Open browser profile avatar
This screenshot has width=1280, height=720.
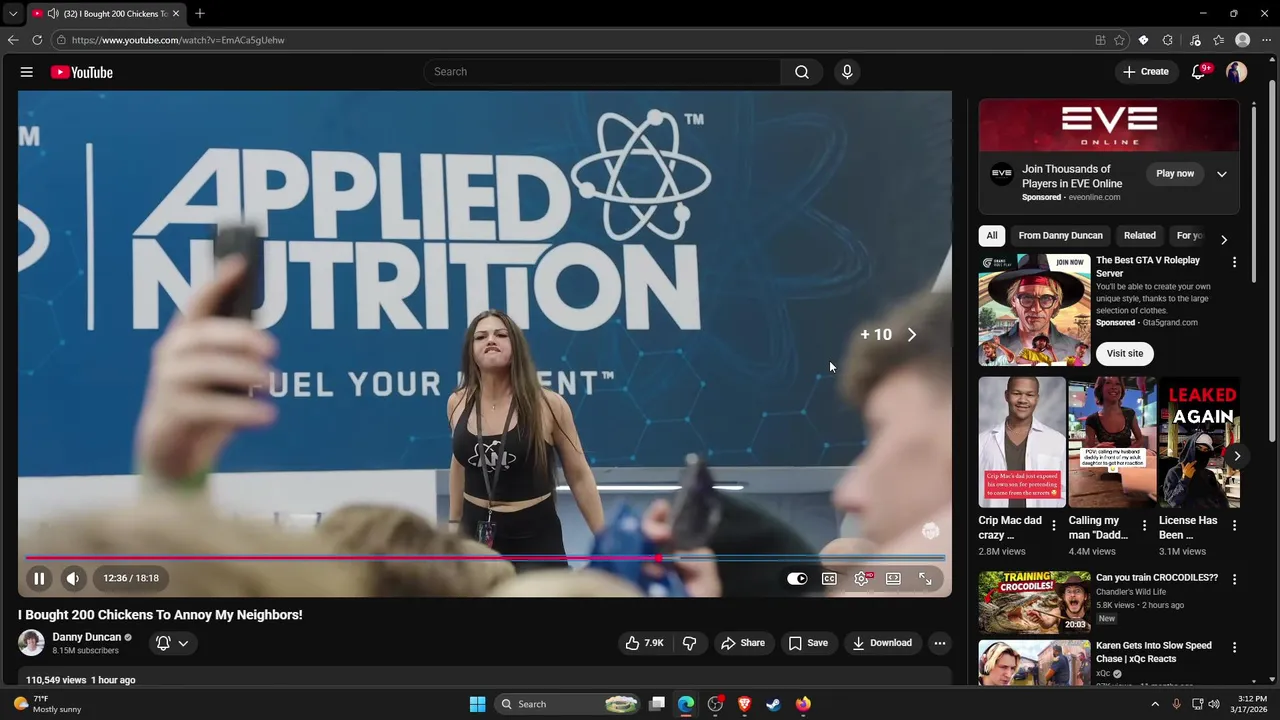coord(1243,40)
